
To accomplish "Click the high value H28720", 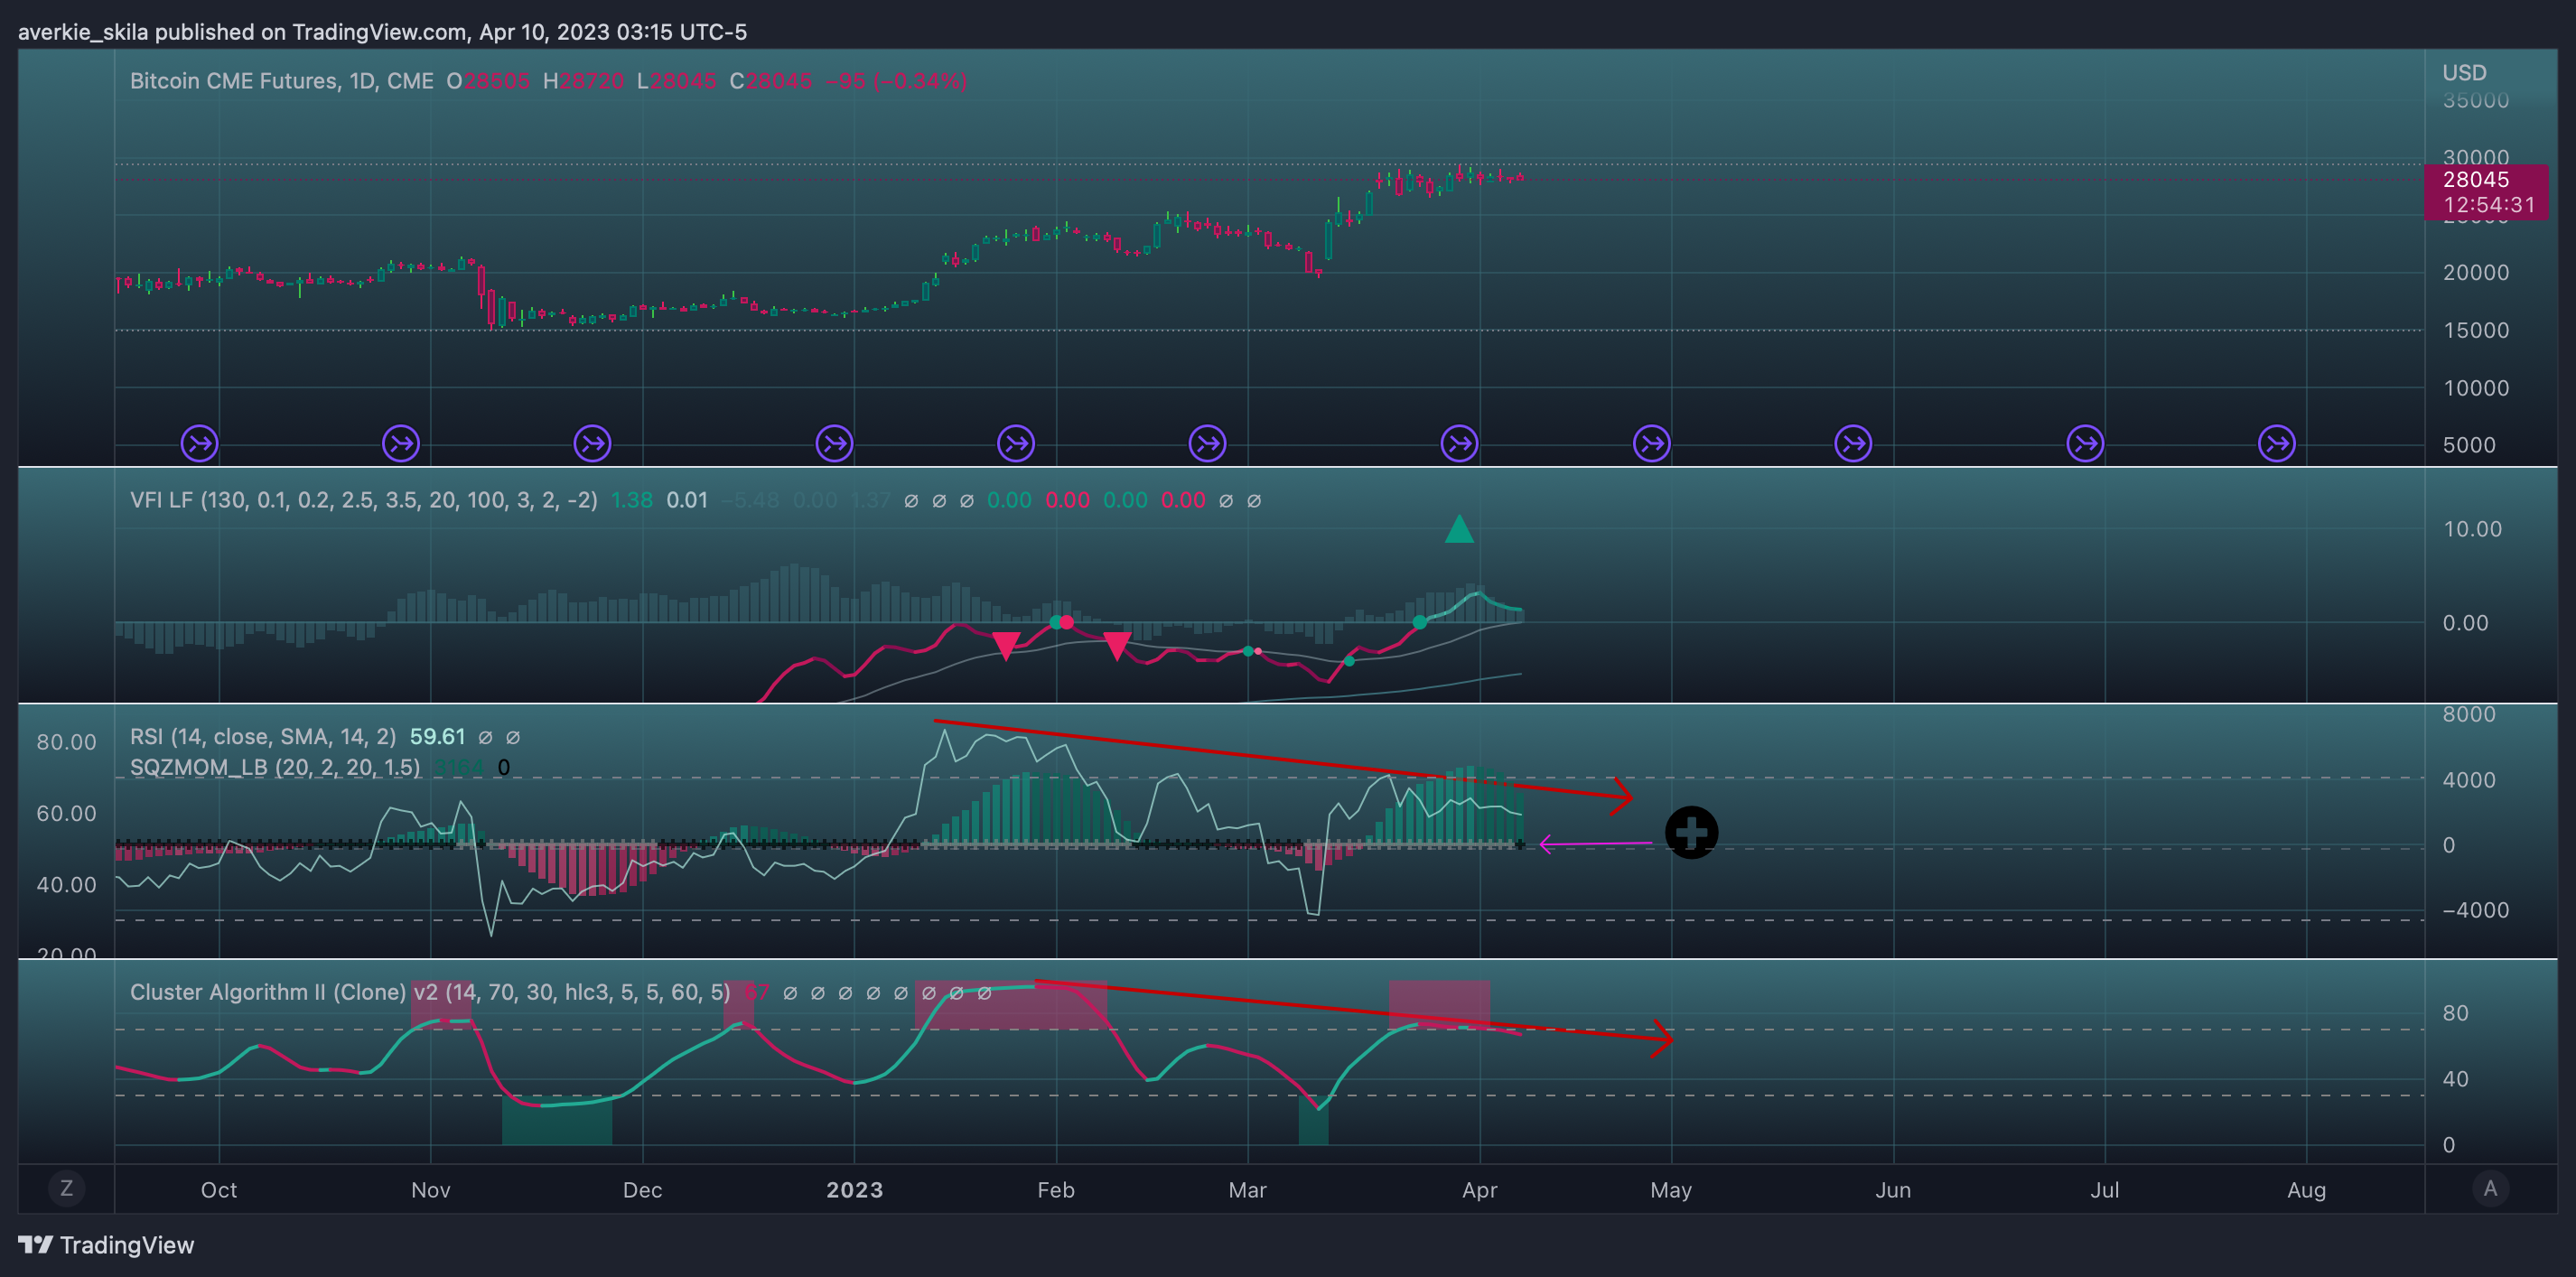I will click(584, 81).
